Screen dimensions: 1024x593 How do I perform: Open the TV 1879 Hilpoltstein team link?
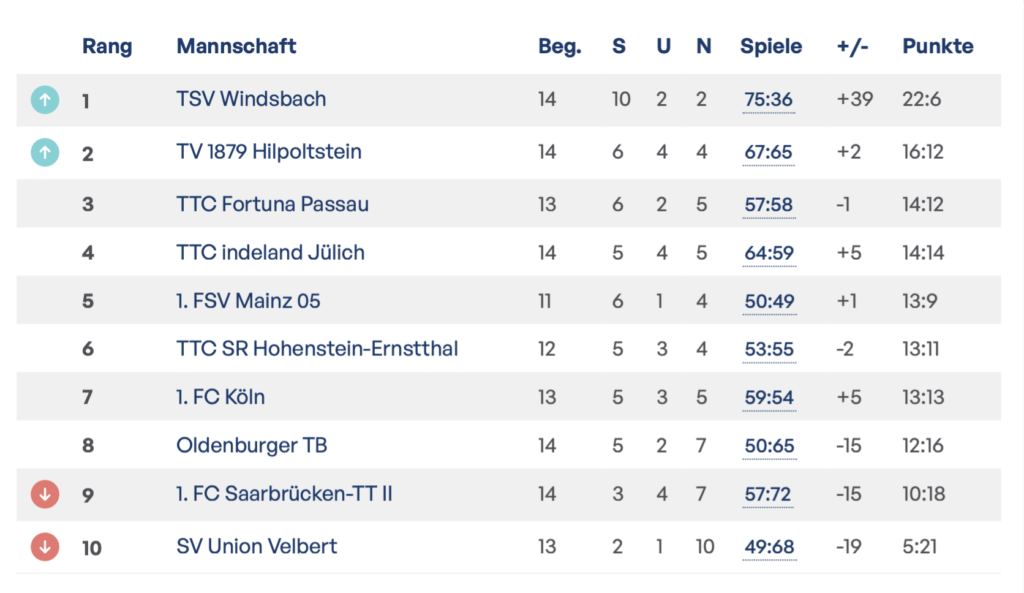(x=269, y=152)
